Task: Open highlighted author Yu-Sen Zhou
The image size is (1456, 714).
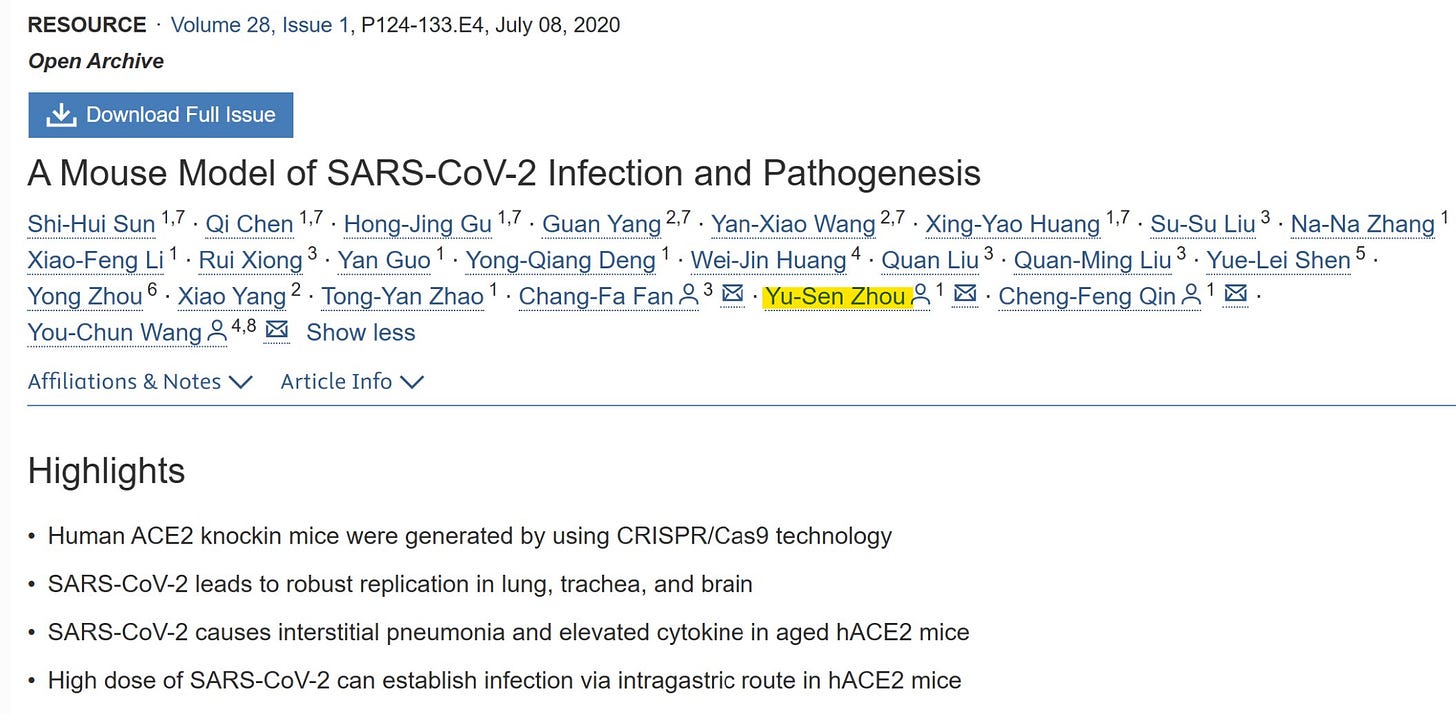Action: point(836,296)
